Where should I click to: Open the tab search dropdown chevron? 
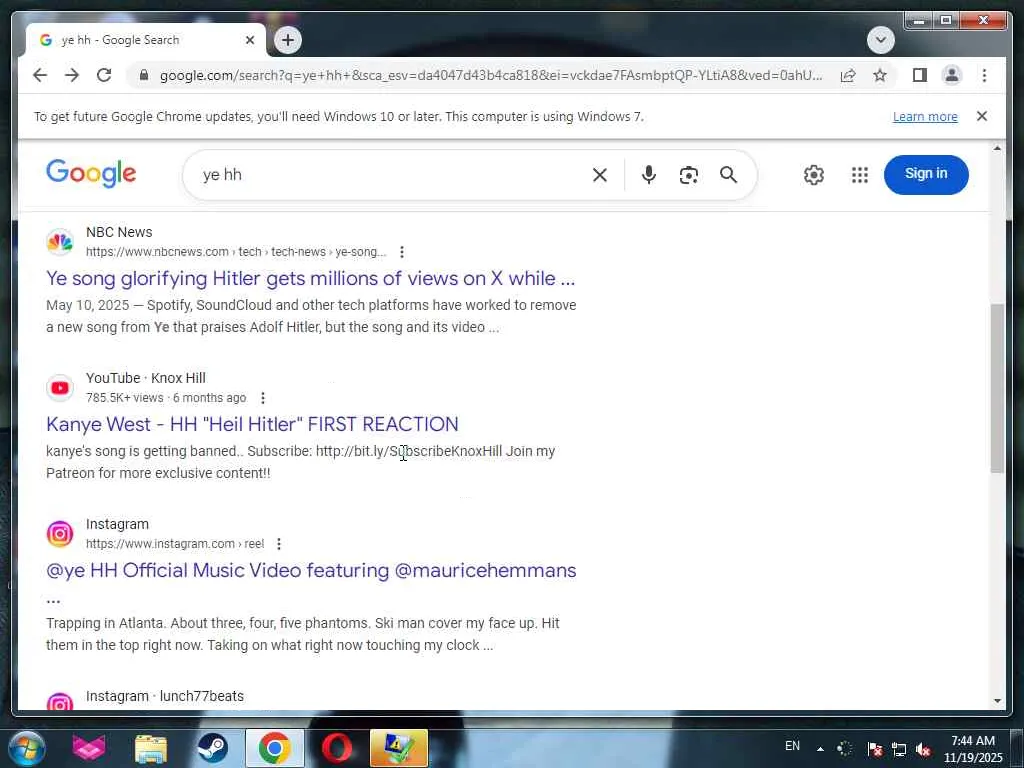click(880, 40)
